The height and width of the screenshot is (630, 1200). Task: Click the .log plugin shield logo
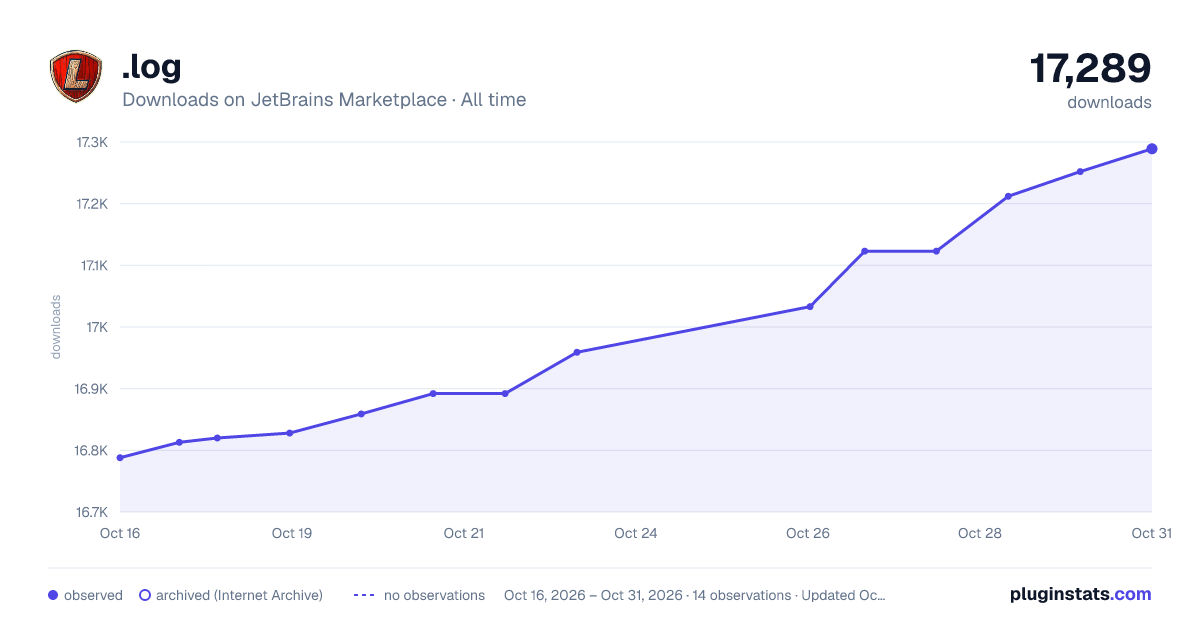tap(76, 77)
